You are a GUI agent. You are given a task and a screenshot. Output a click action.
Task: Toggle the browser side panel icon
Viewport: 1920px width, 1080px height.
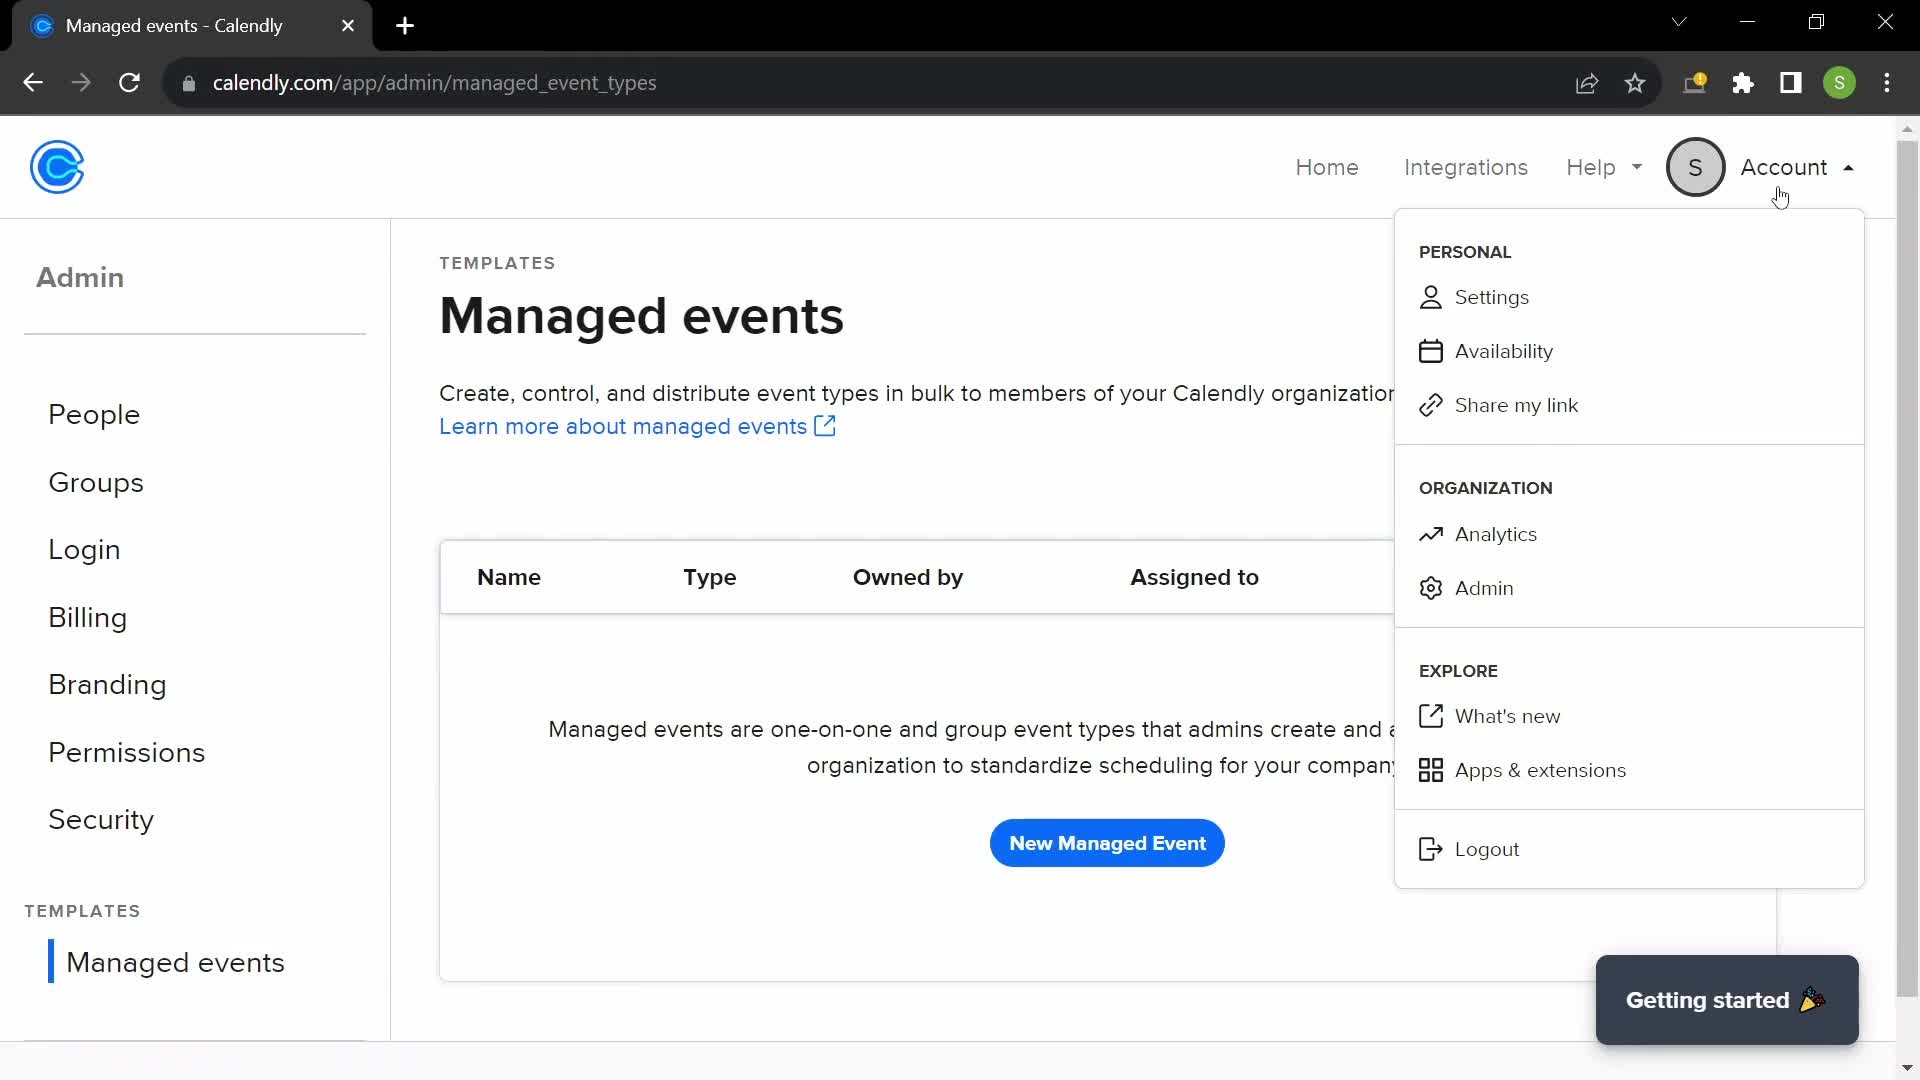[x=1791, y=83]
